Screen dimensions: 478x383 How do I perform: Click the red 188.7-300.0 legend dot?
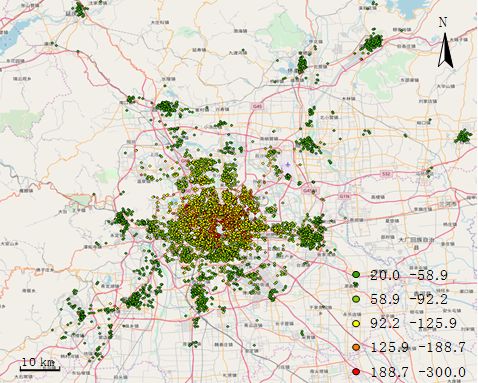(x=356, y=371)
